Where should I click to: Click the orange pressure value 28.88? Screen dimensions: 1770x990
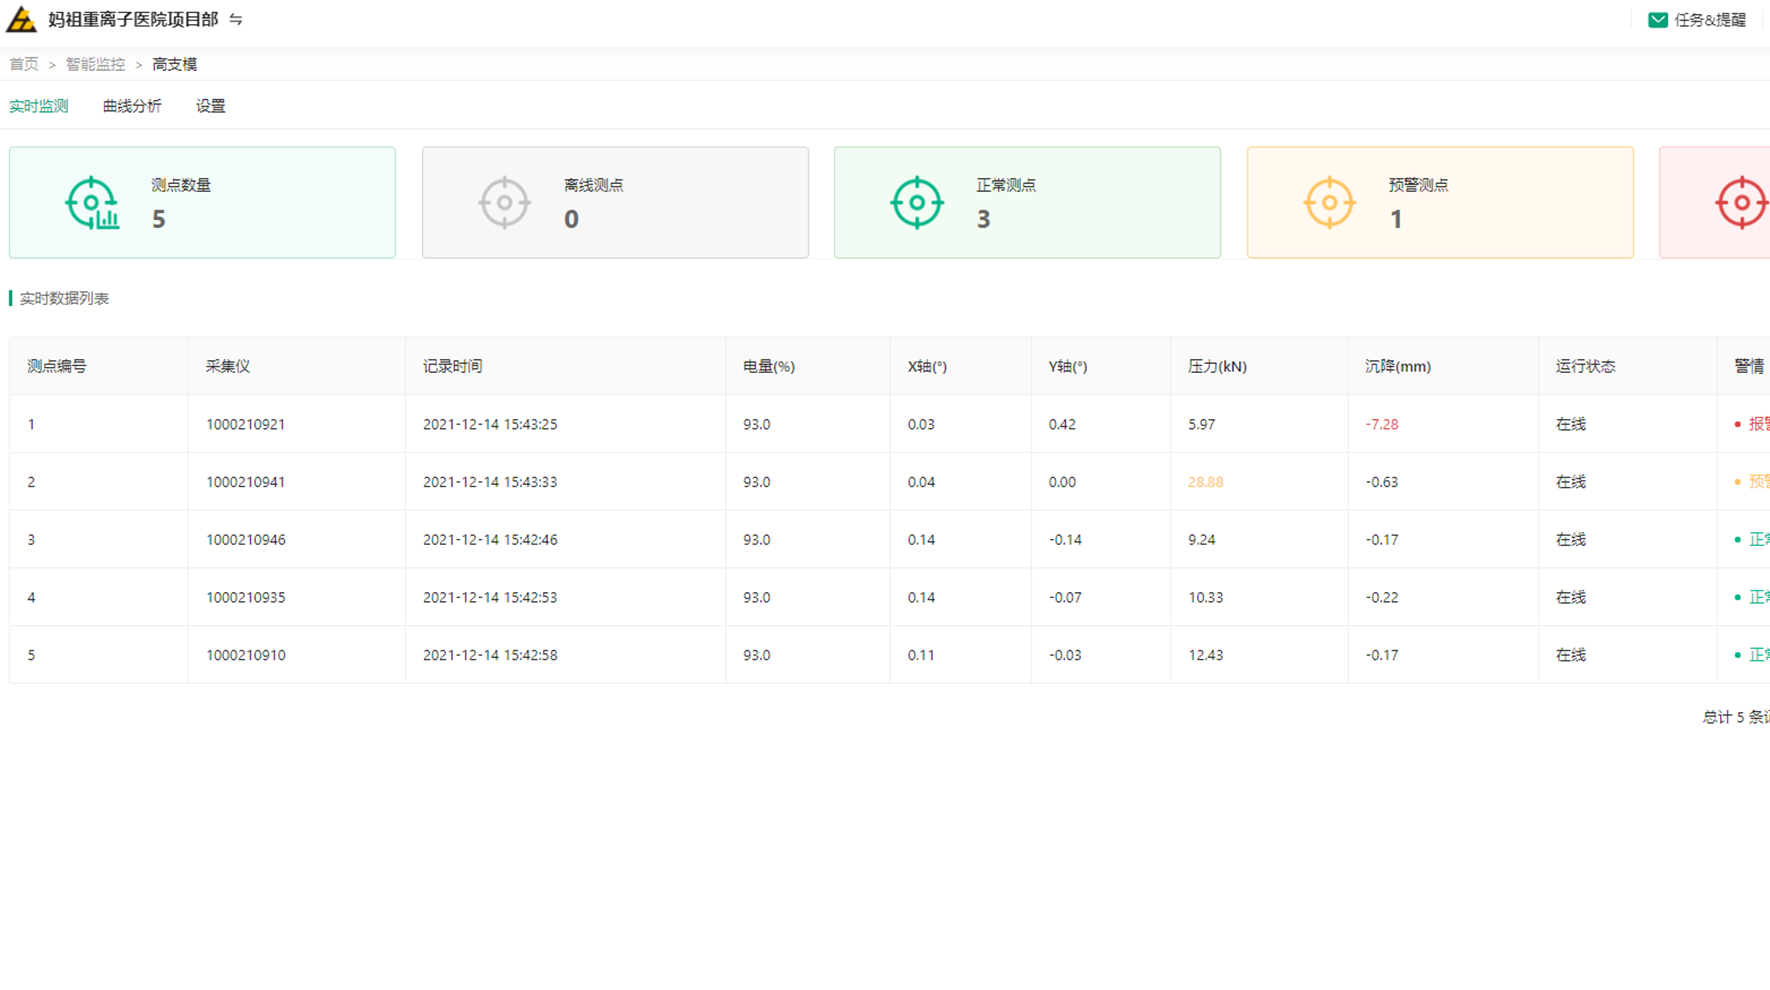point(1206,482)
